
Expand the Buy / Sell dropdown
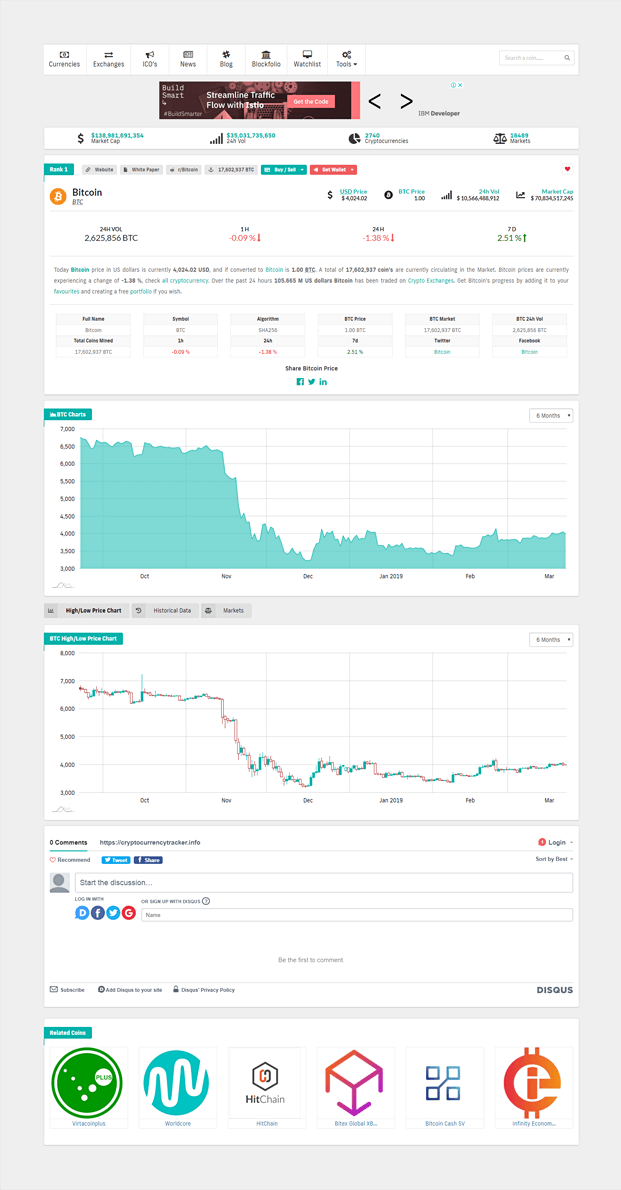[284, 170]
